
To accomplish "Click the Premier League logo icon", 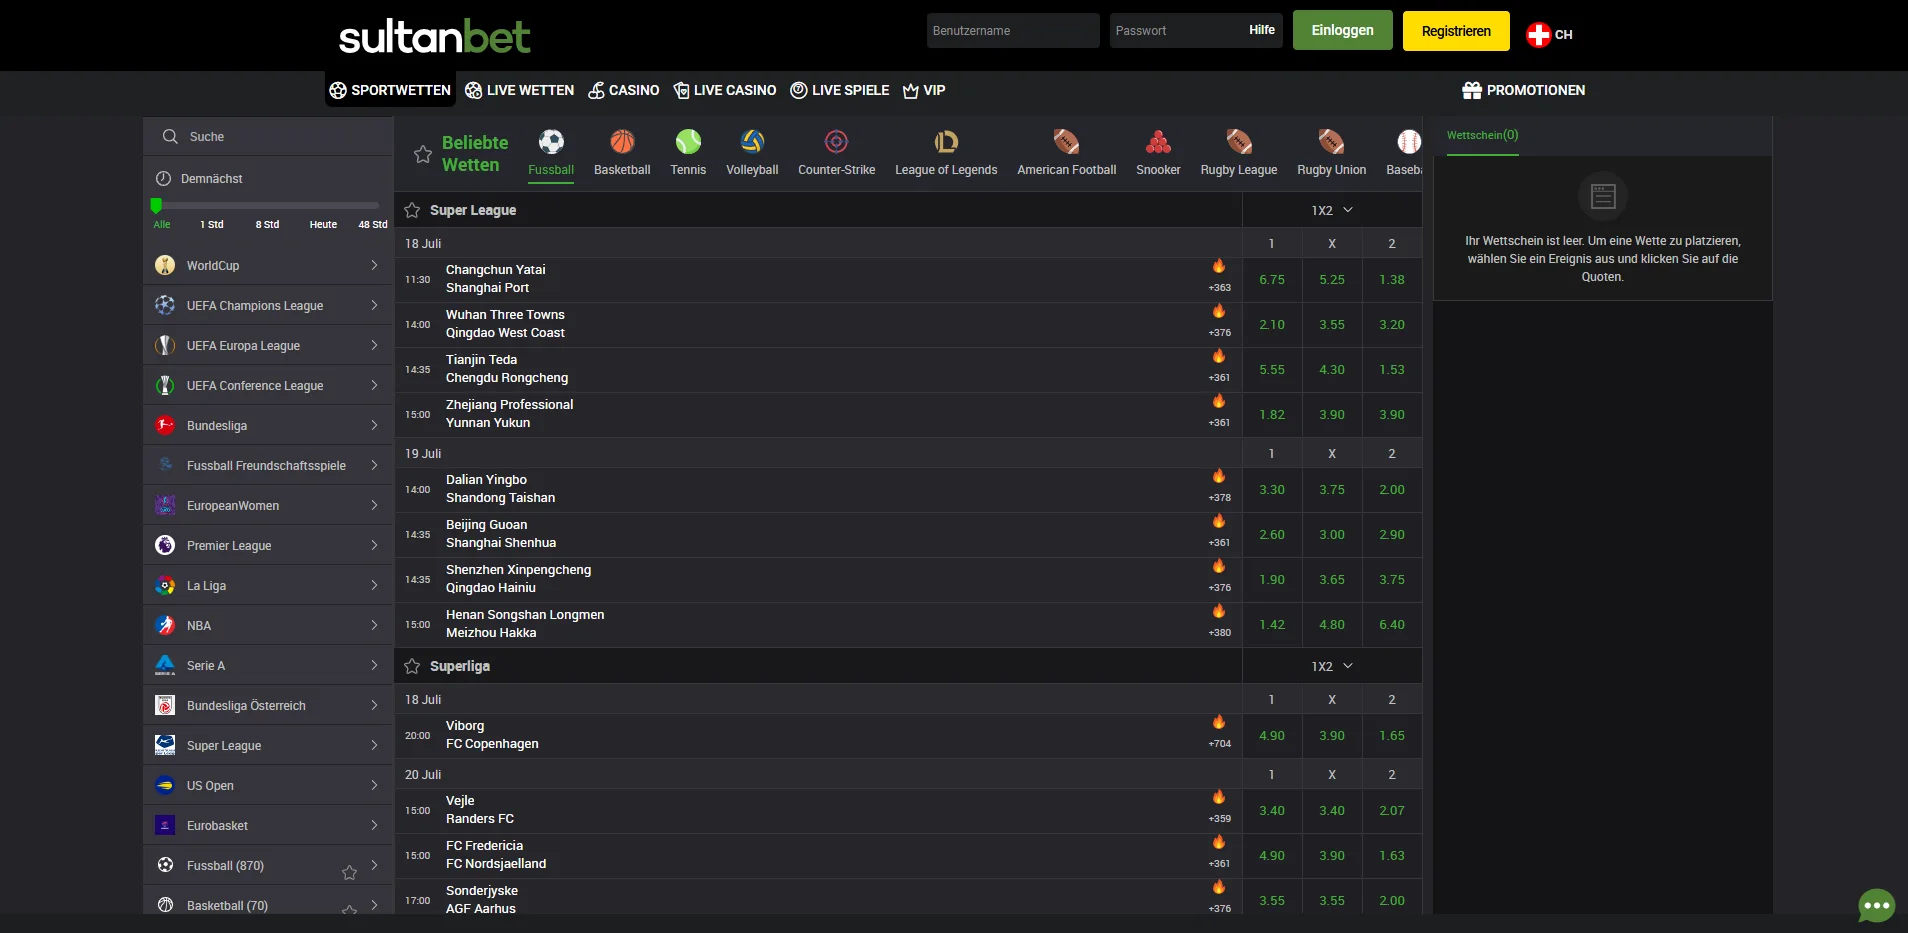I will click(x=165, y=545).
